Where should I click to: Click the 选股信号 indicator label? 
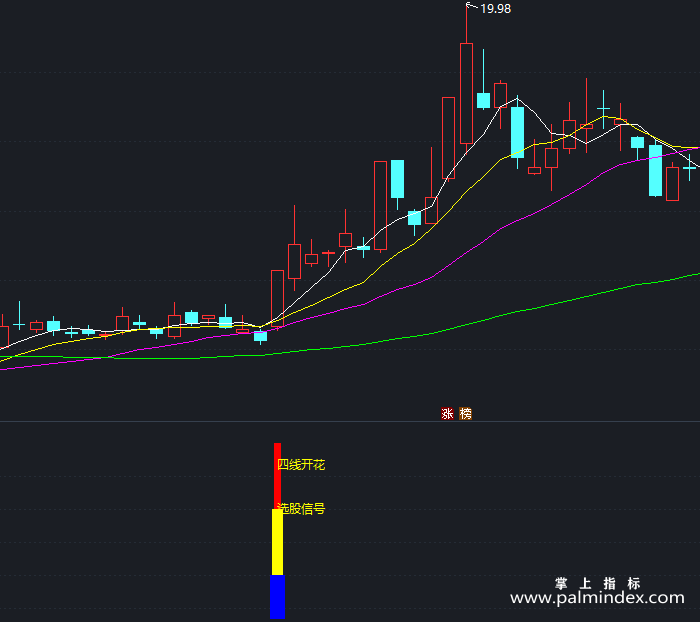[301, 509]
